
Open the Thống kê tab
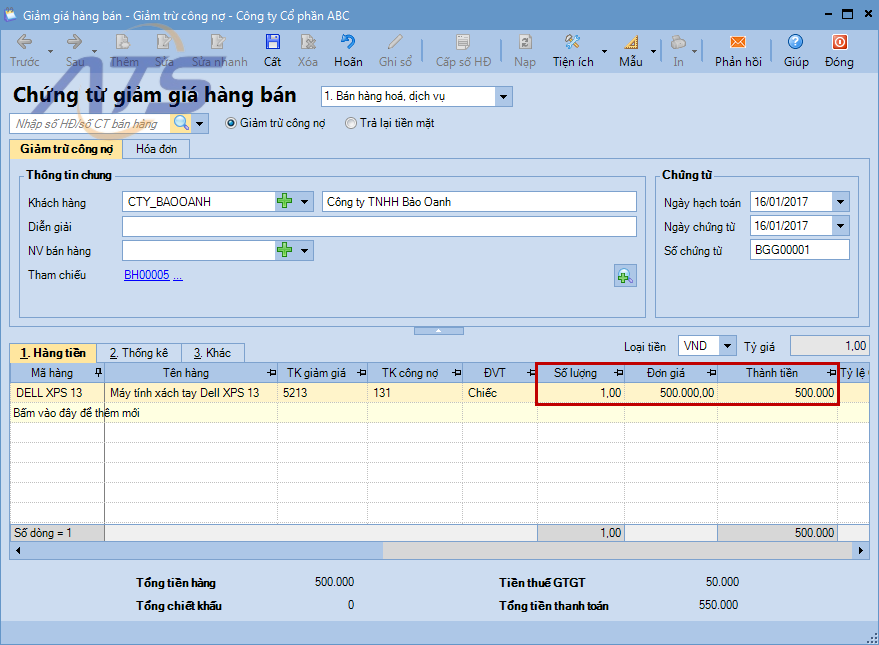click(138, 353)
